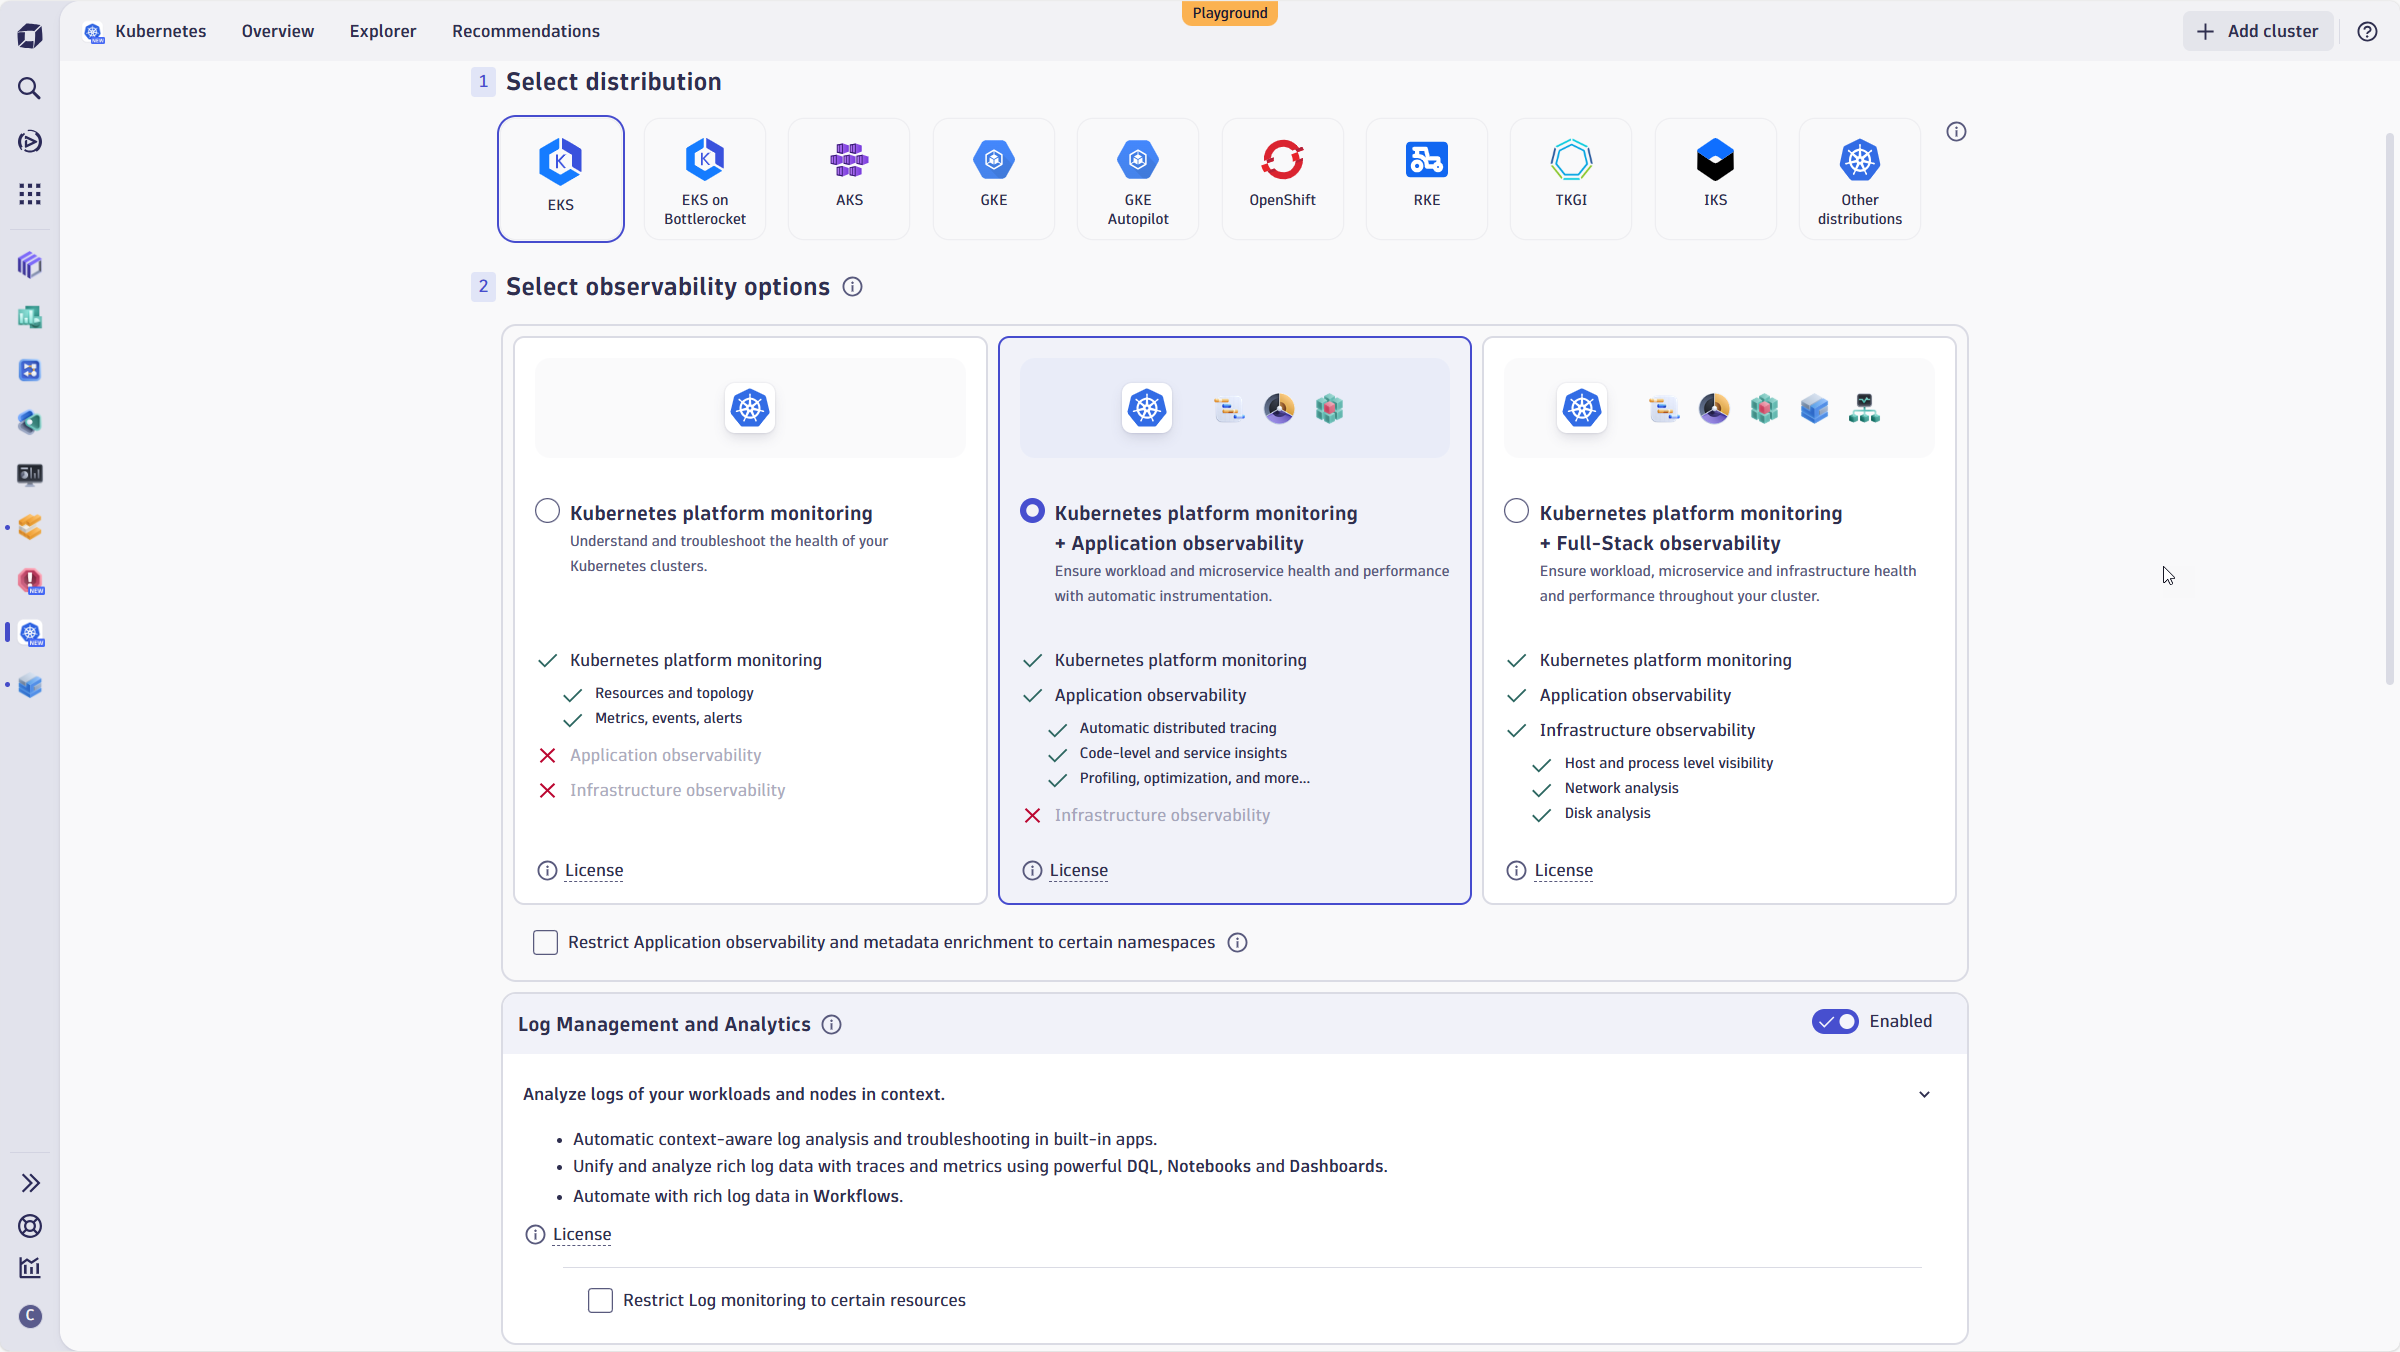Click the Dynatrace logo
Viewport: 2400px width, 1352px height.
[x=30, y=34]
